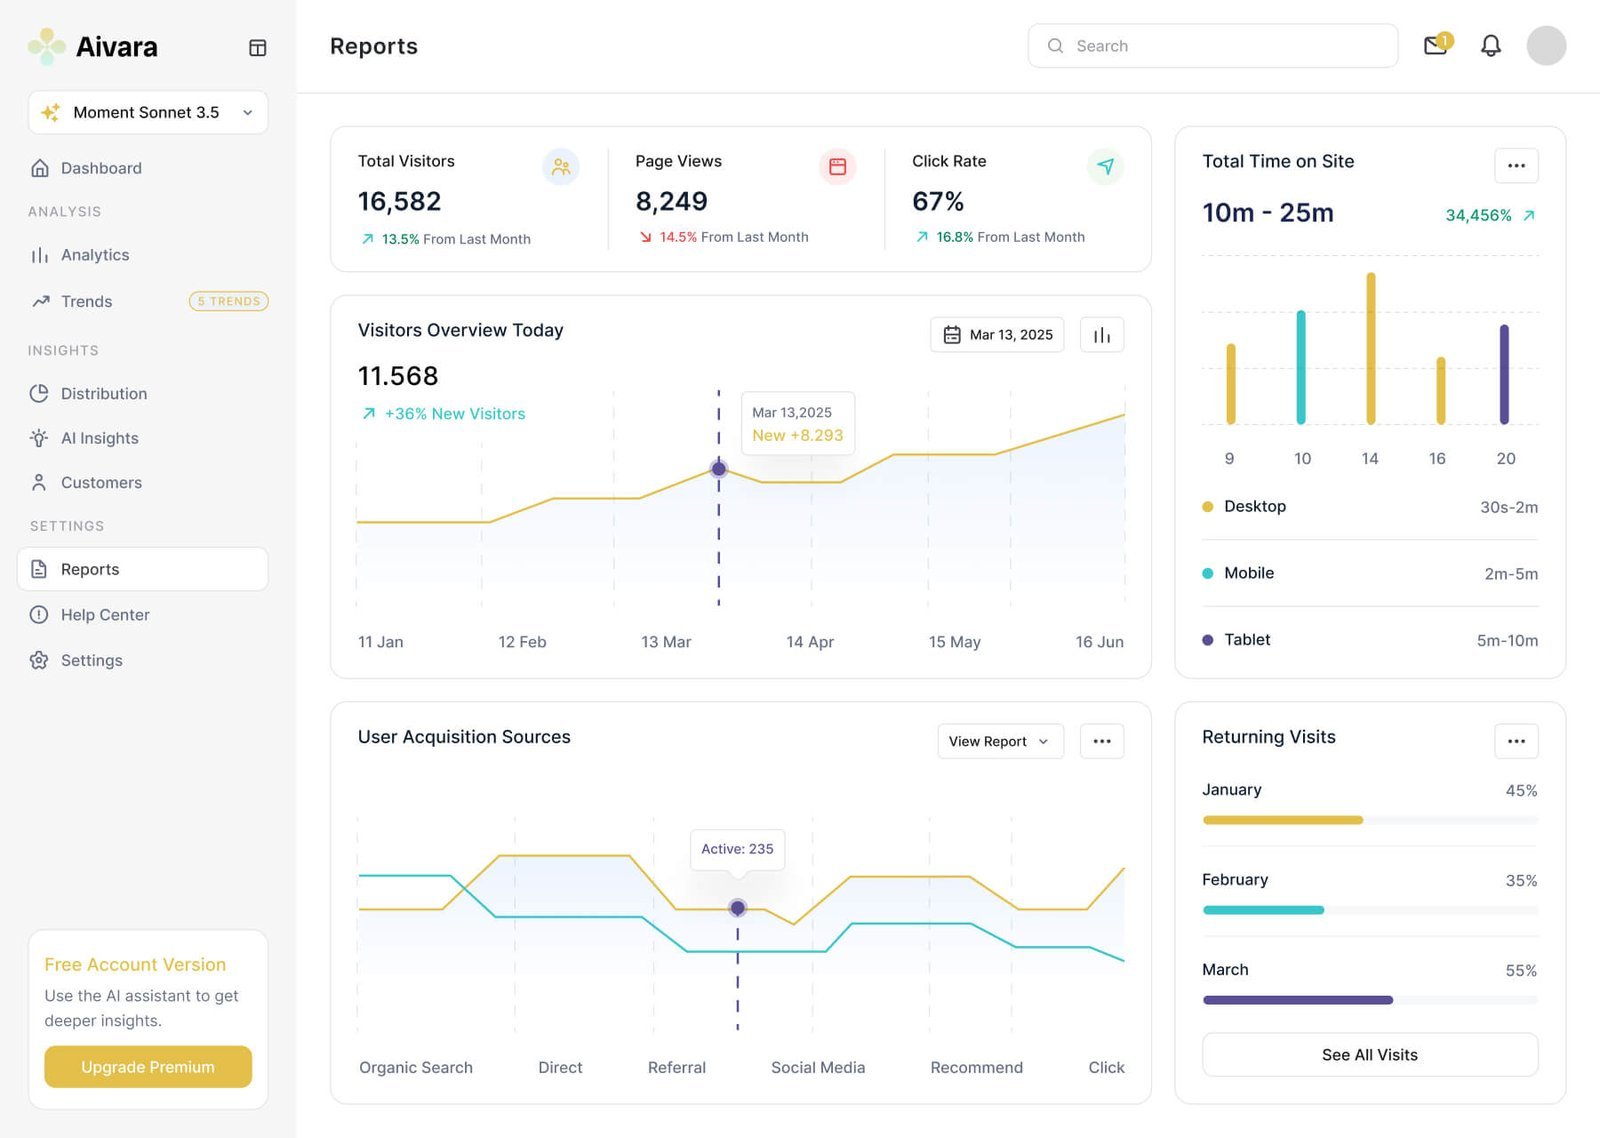Image resolution: width=1600 pixels, height=1138 pixels.
Task: Click the AI Insights sidebar item
Action: (x=99, y=438)
